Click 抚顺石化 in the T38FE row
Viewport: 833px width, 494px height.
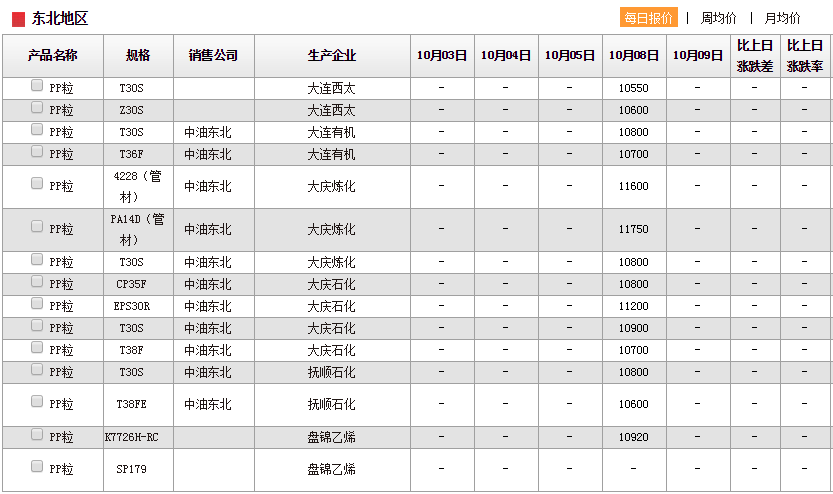click(332, 404)
